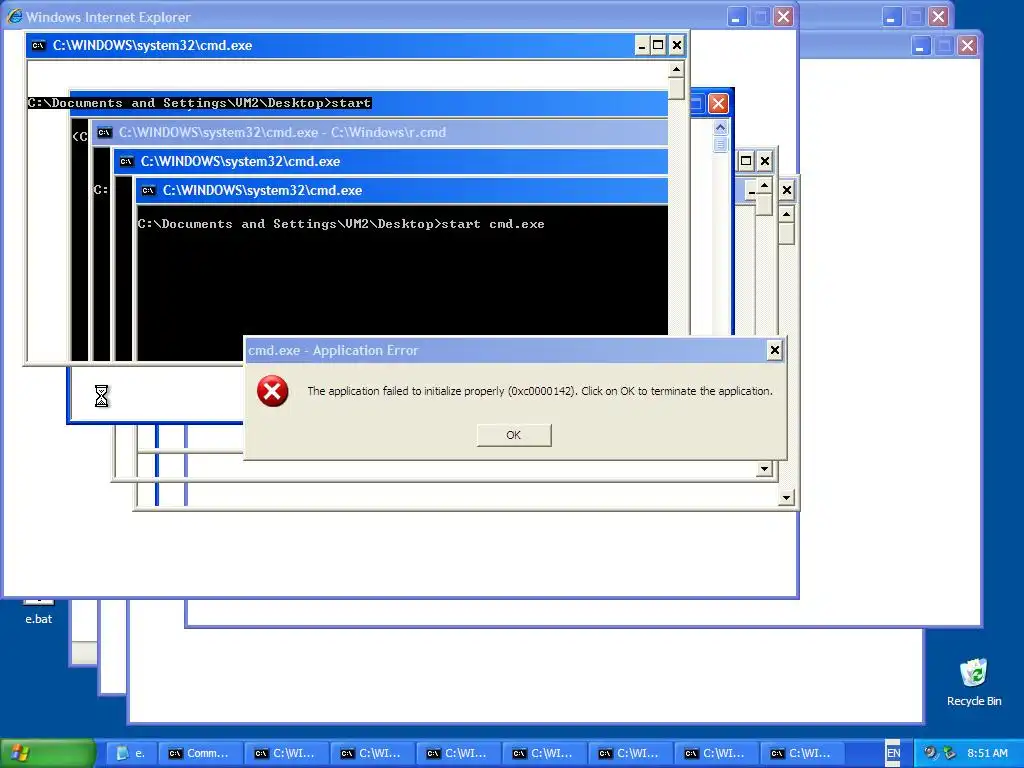The image size is (1024, 768).
Task: Click the lowest scroll-down arrow under the dialog
Action: coord(786,498)
